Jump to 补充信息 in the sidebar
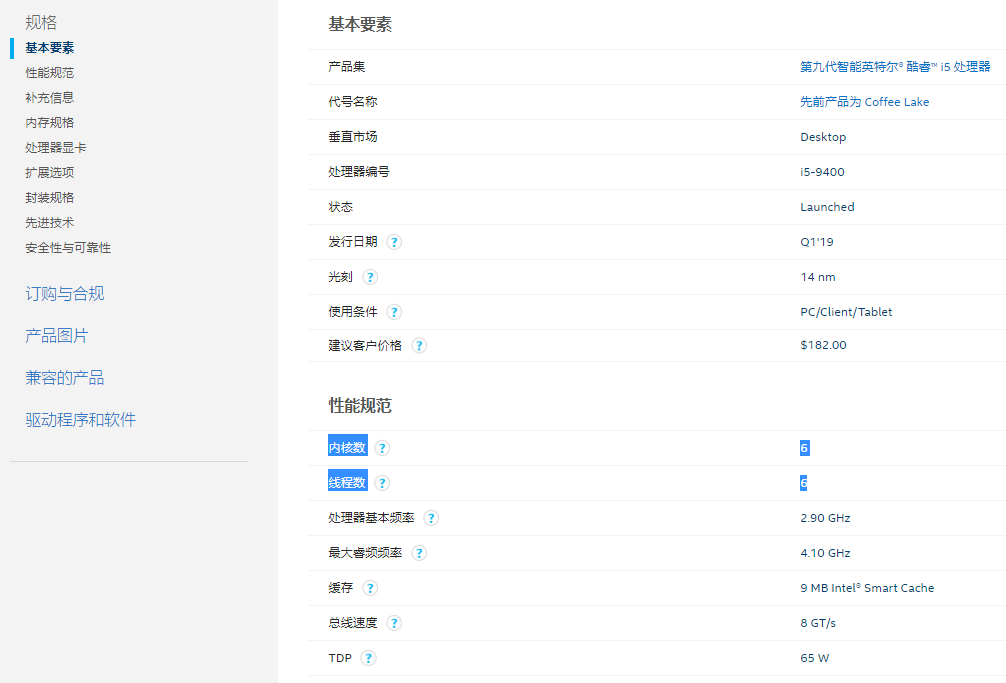 (x=49, y=97)
